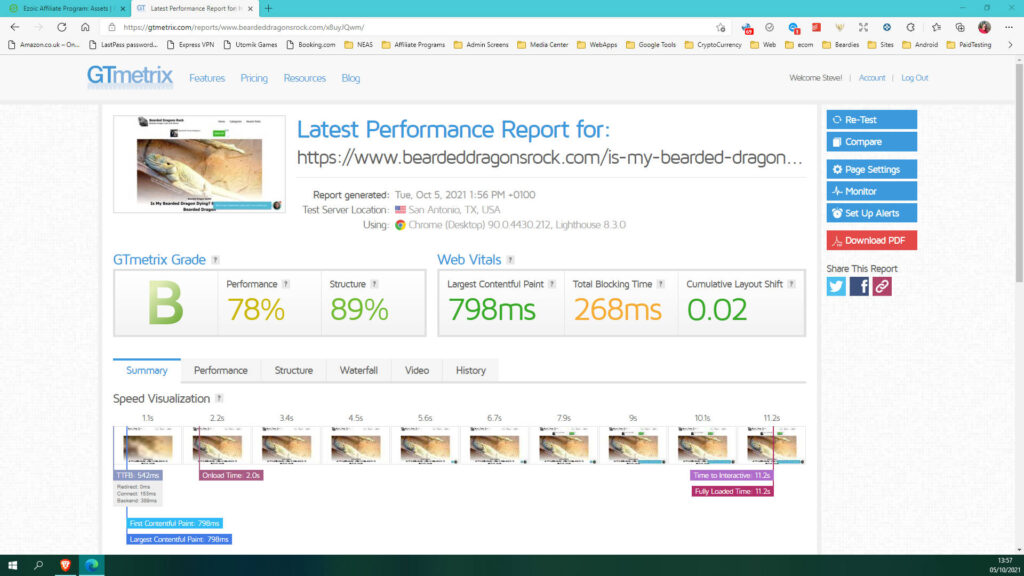The height and width of the screenshot is (576, 1024).
Task: Open the Affiliate Programs bookmark folder
Action: coord(413,45)
